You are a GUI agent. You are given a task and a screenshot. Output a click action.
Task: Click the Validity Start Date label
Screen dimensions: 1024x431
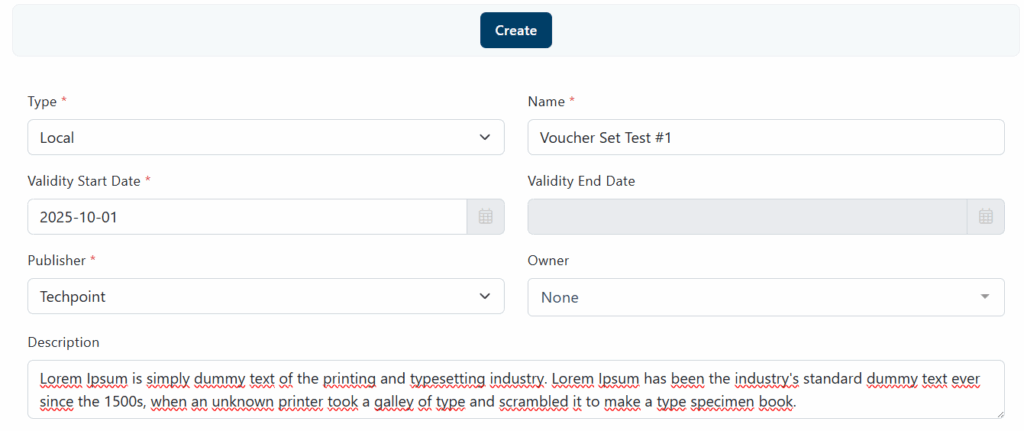tap(85, 181)
